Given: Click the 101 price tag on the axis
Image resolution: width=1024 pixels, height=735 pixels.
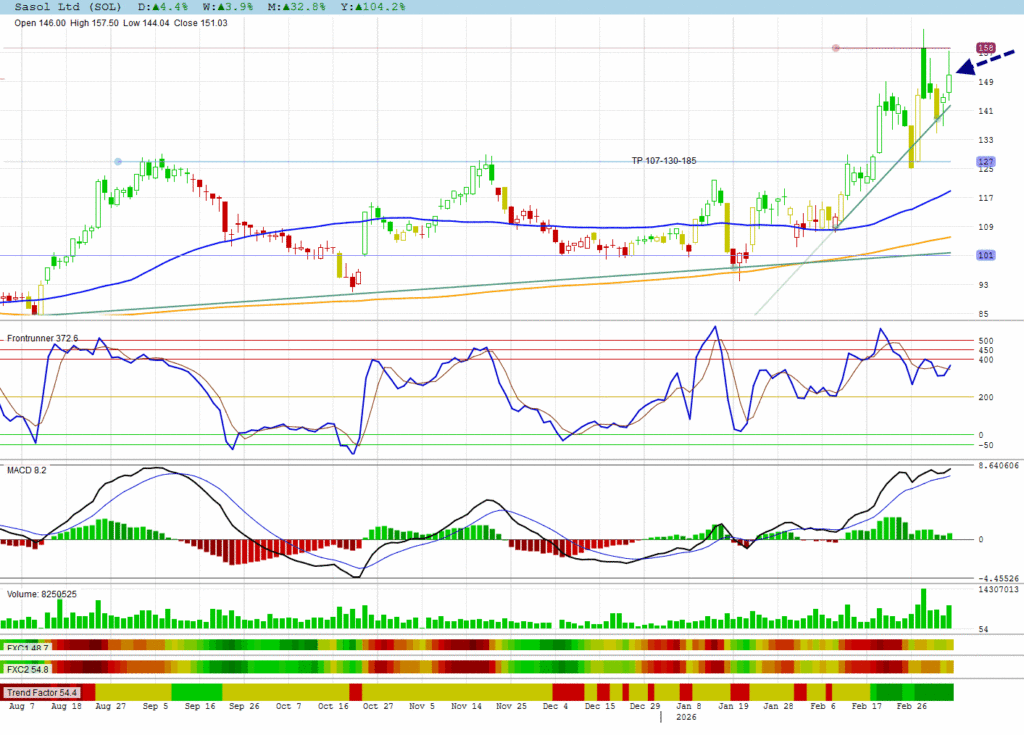Looking at the screenshot, I should coord(985,256).
